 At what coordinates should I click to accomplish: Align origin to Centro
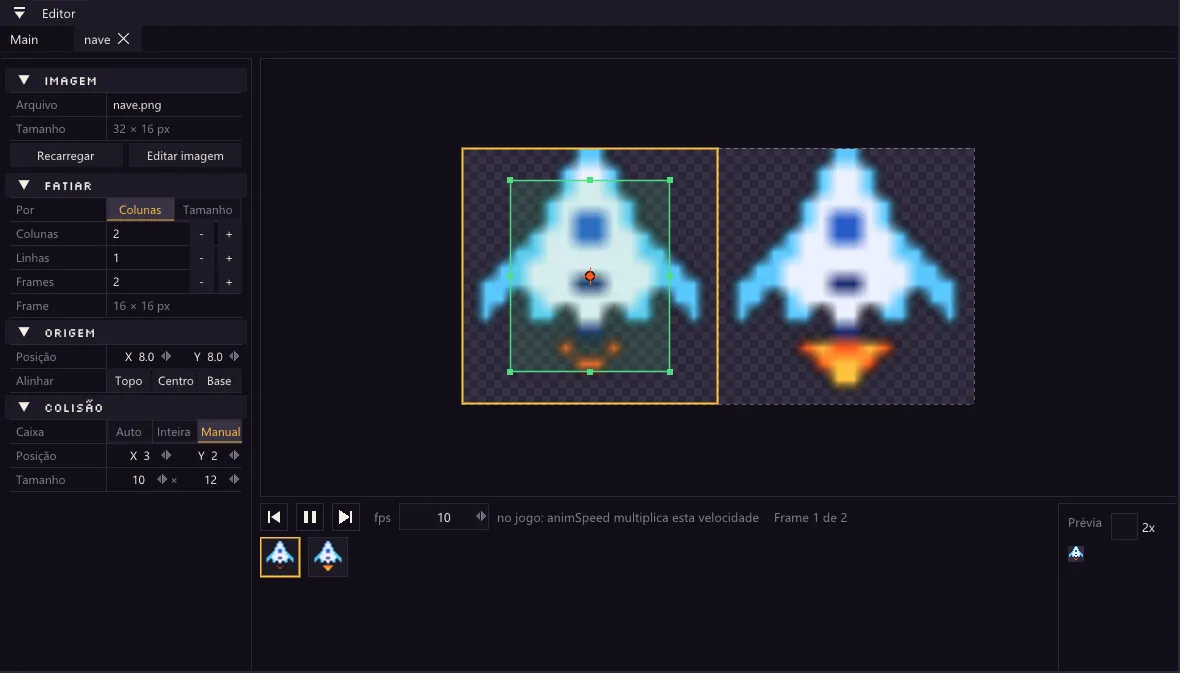(x=175, y=381)
